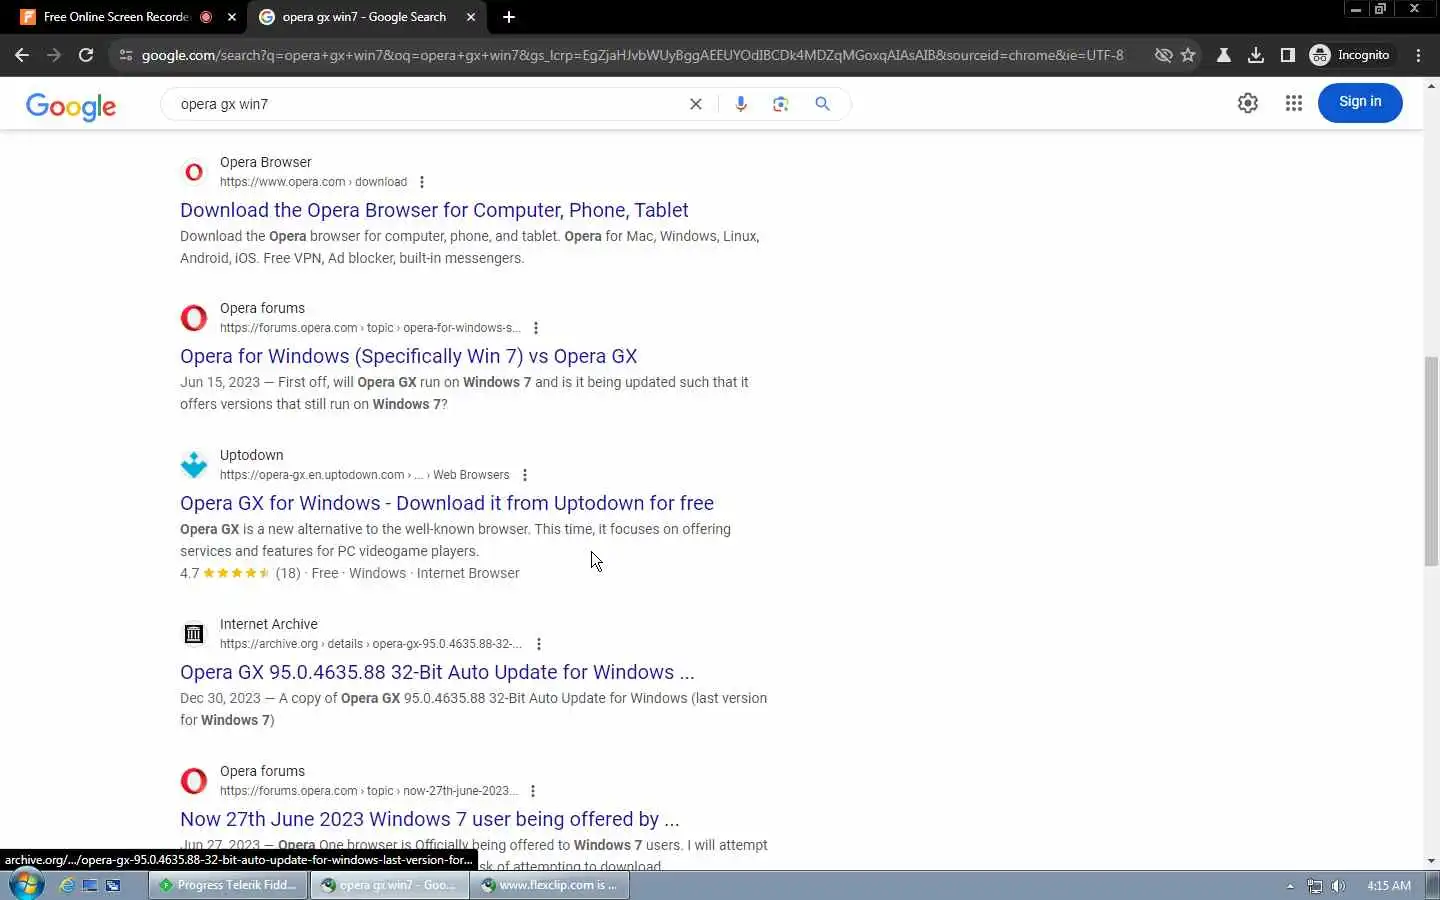Click the page vertical scrollbar thumb
1440x900 pixels.
click(1431, 460)
